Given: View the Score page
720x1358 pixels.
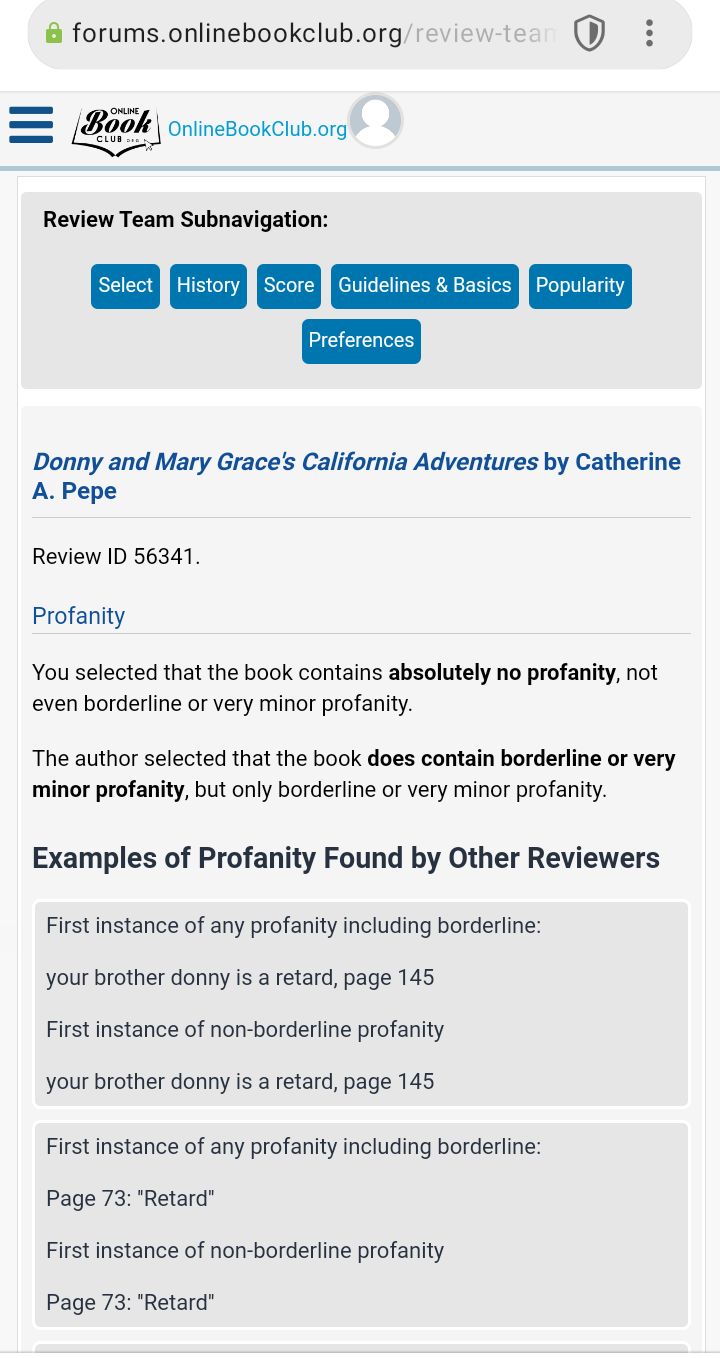Looking at the screenshot, I should pyautogui.click(x=289, y=286).
